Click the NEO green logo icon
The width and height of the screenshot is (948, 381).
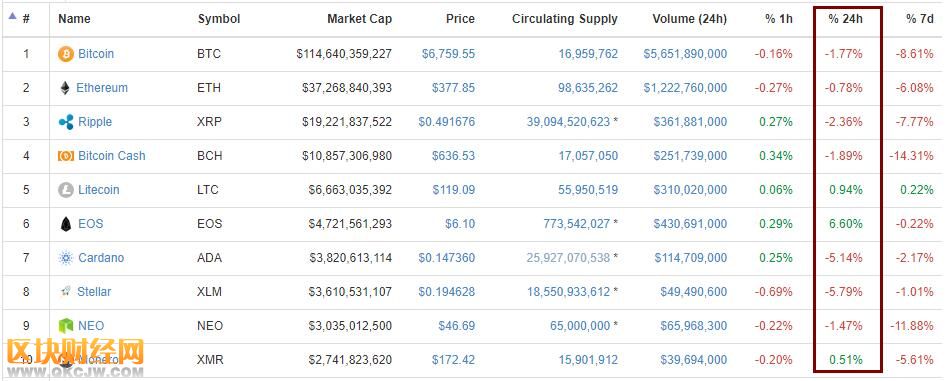click(65, 326)
